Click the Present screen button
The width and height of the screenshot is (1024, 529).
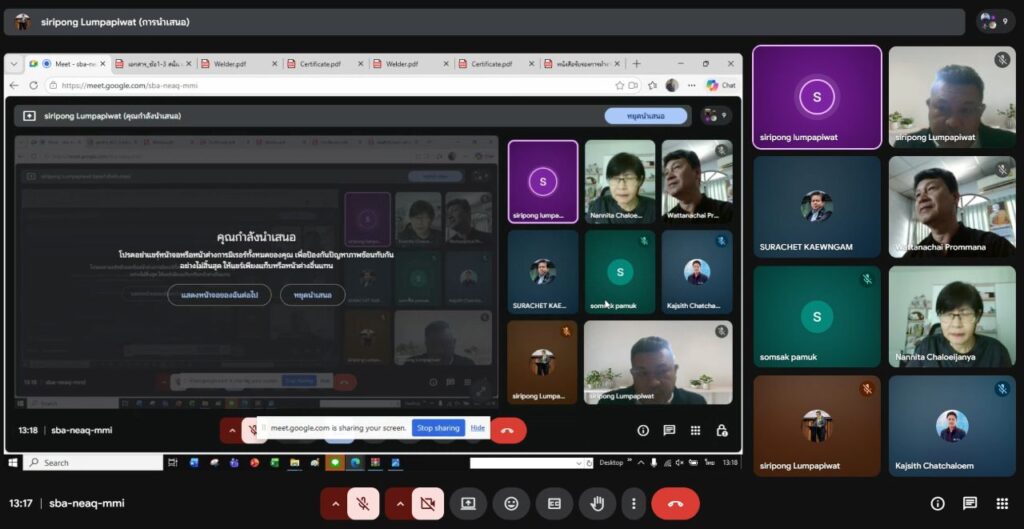(468, 504)
